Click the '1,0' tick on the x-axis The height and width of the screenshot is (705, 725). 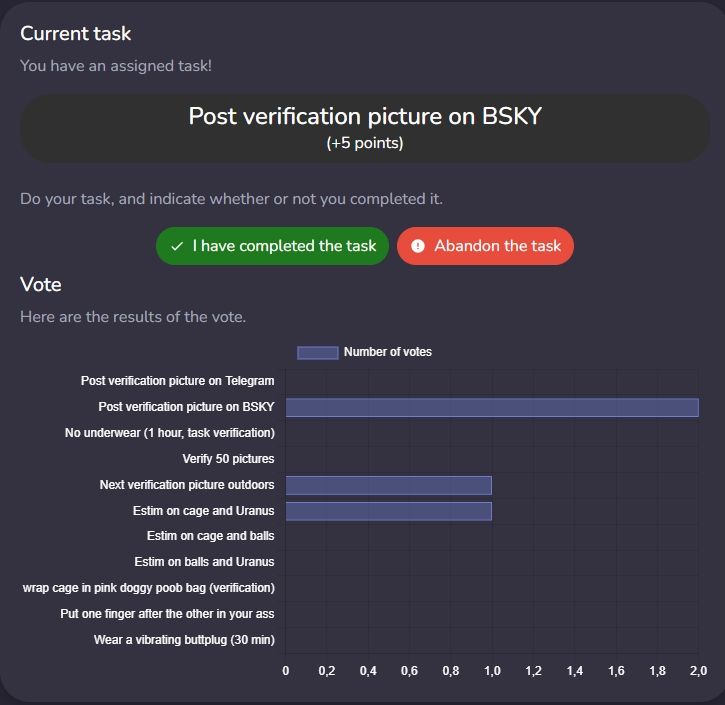point(492,671)
